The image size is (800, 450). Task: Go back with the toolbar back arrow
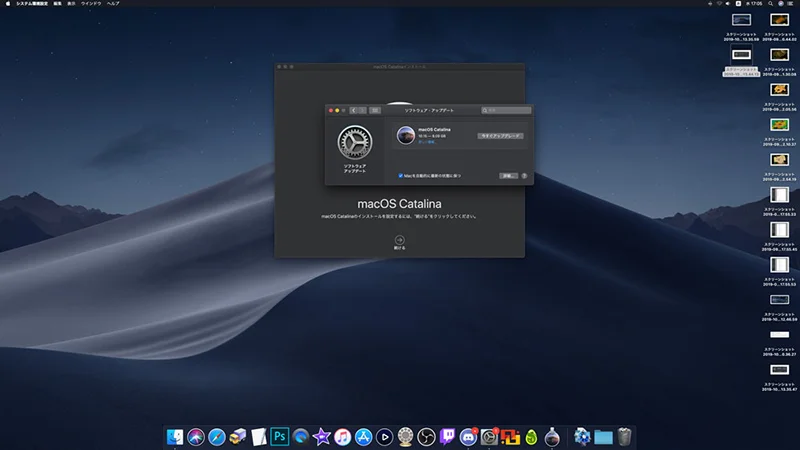pyautogui.click(x=353, y=110)
